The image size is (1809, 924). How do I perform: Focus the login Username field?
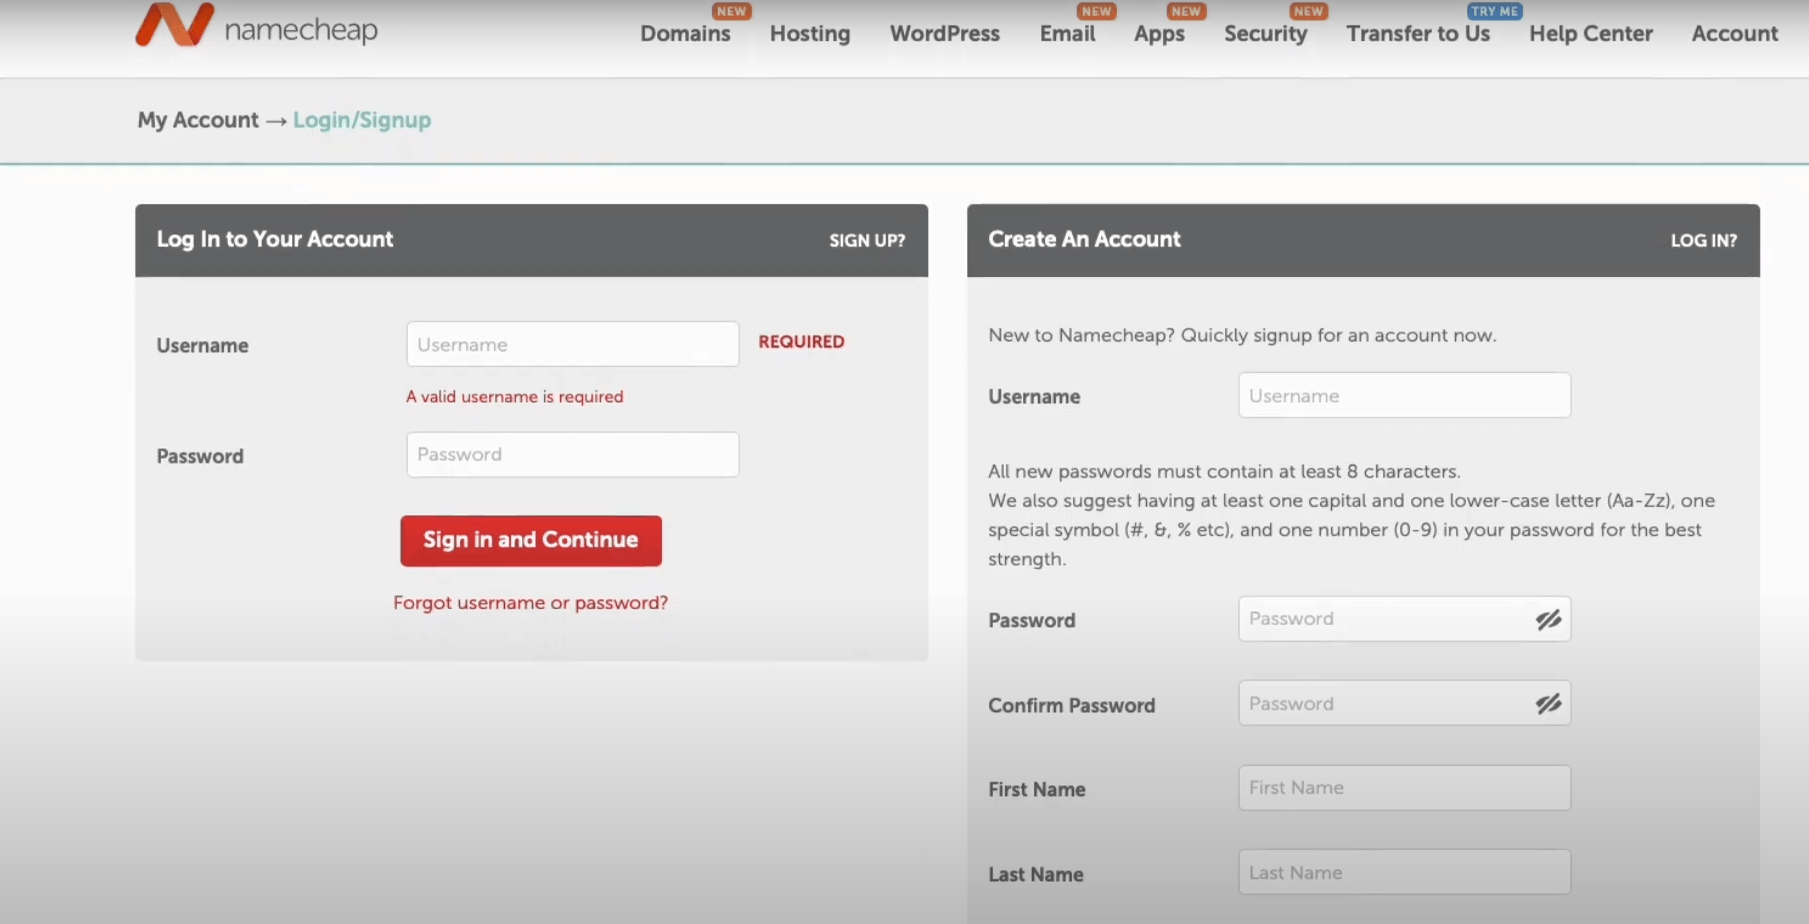coord(573,344)
